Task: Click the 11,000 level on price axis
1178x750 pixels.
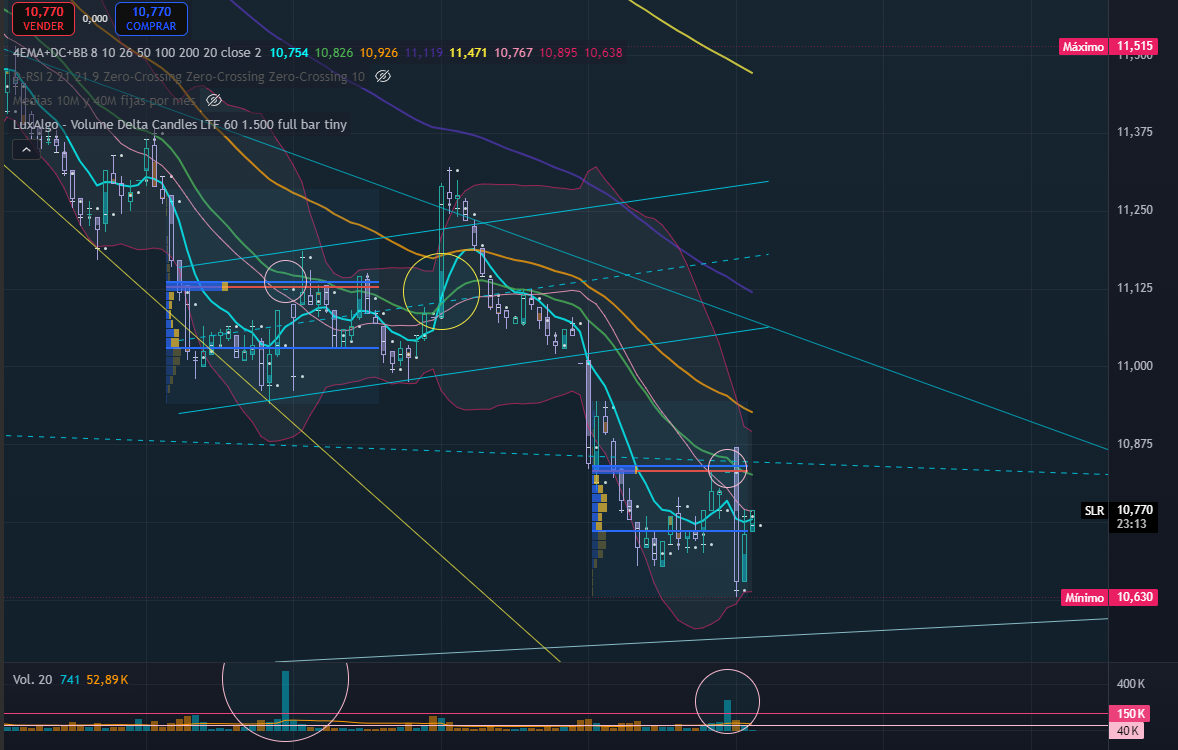Action: 1134,366
